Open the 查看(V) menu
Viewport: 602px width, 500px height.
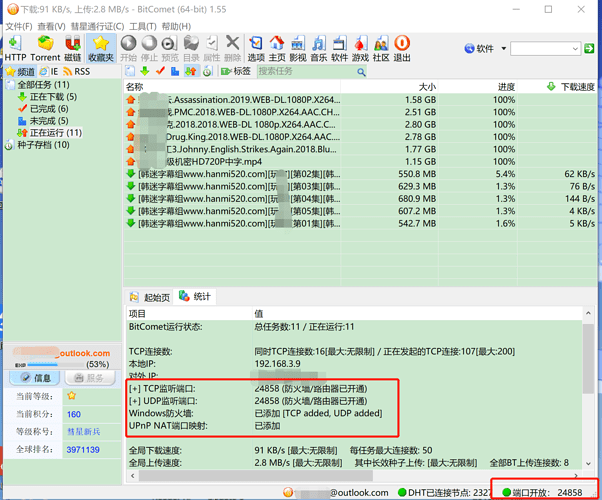[x=51, y=26]
